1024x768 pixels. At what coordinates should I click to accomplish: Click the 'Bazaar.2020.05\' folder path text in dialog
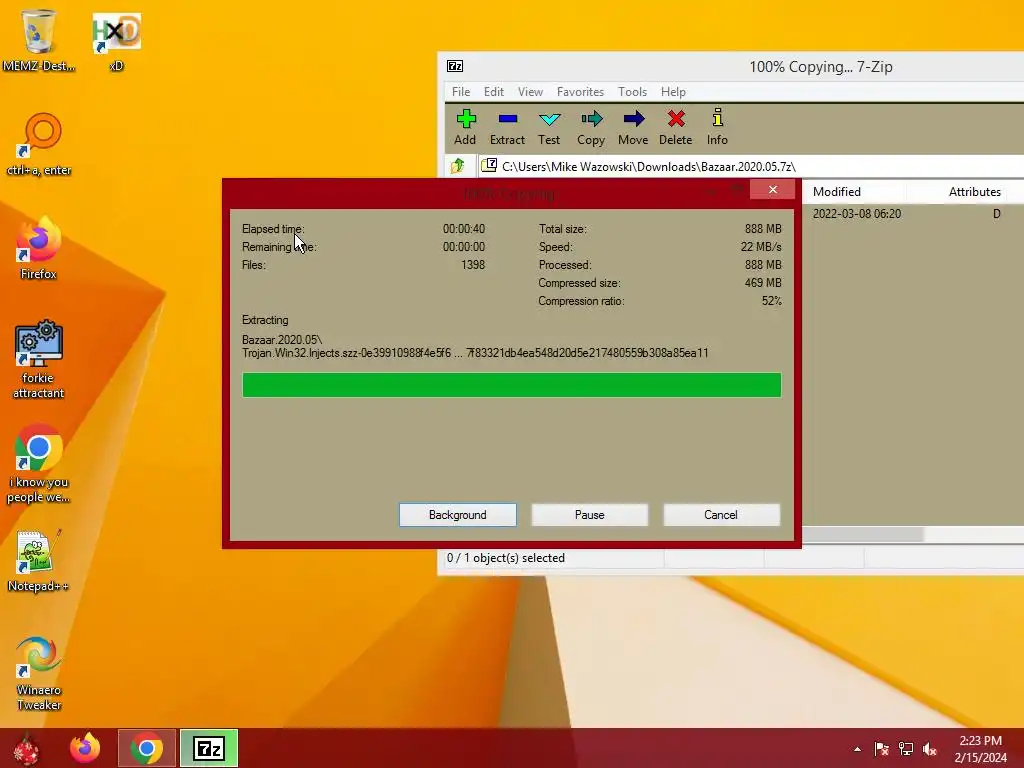pos(281,340)
